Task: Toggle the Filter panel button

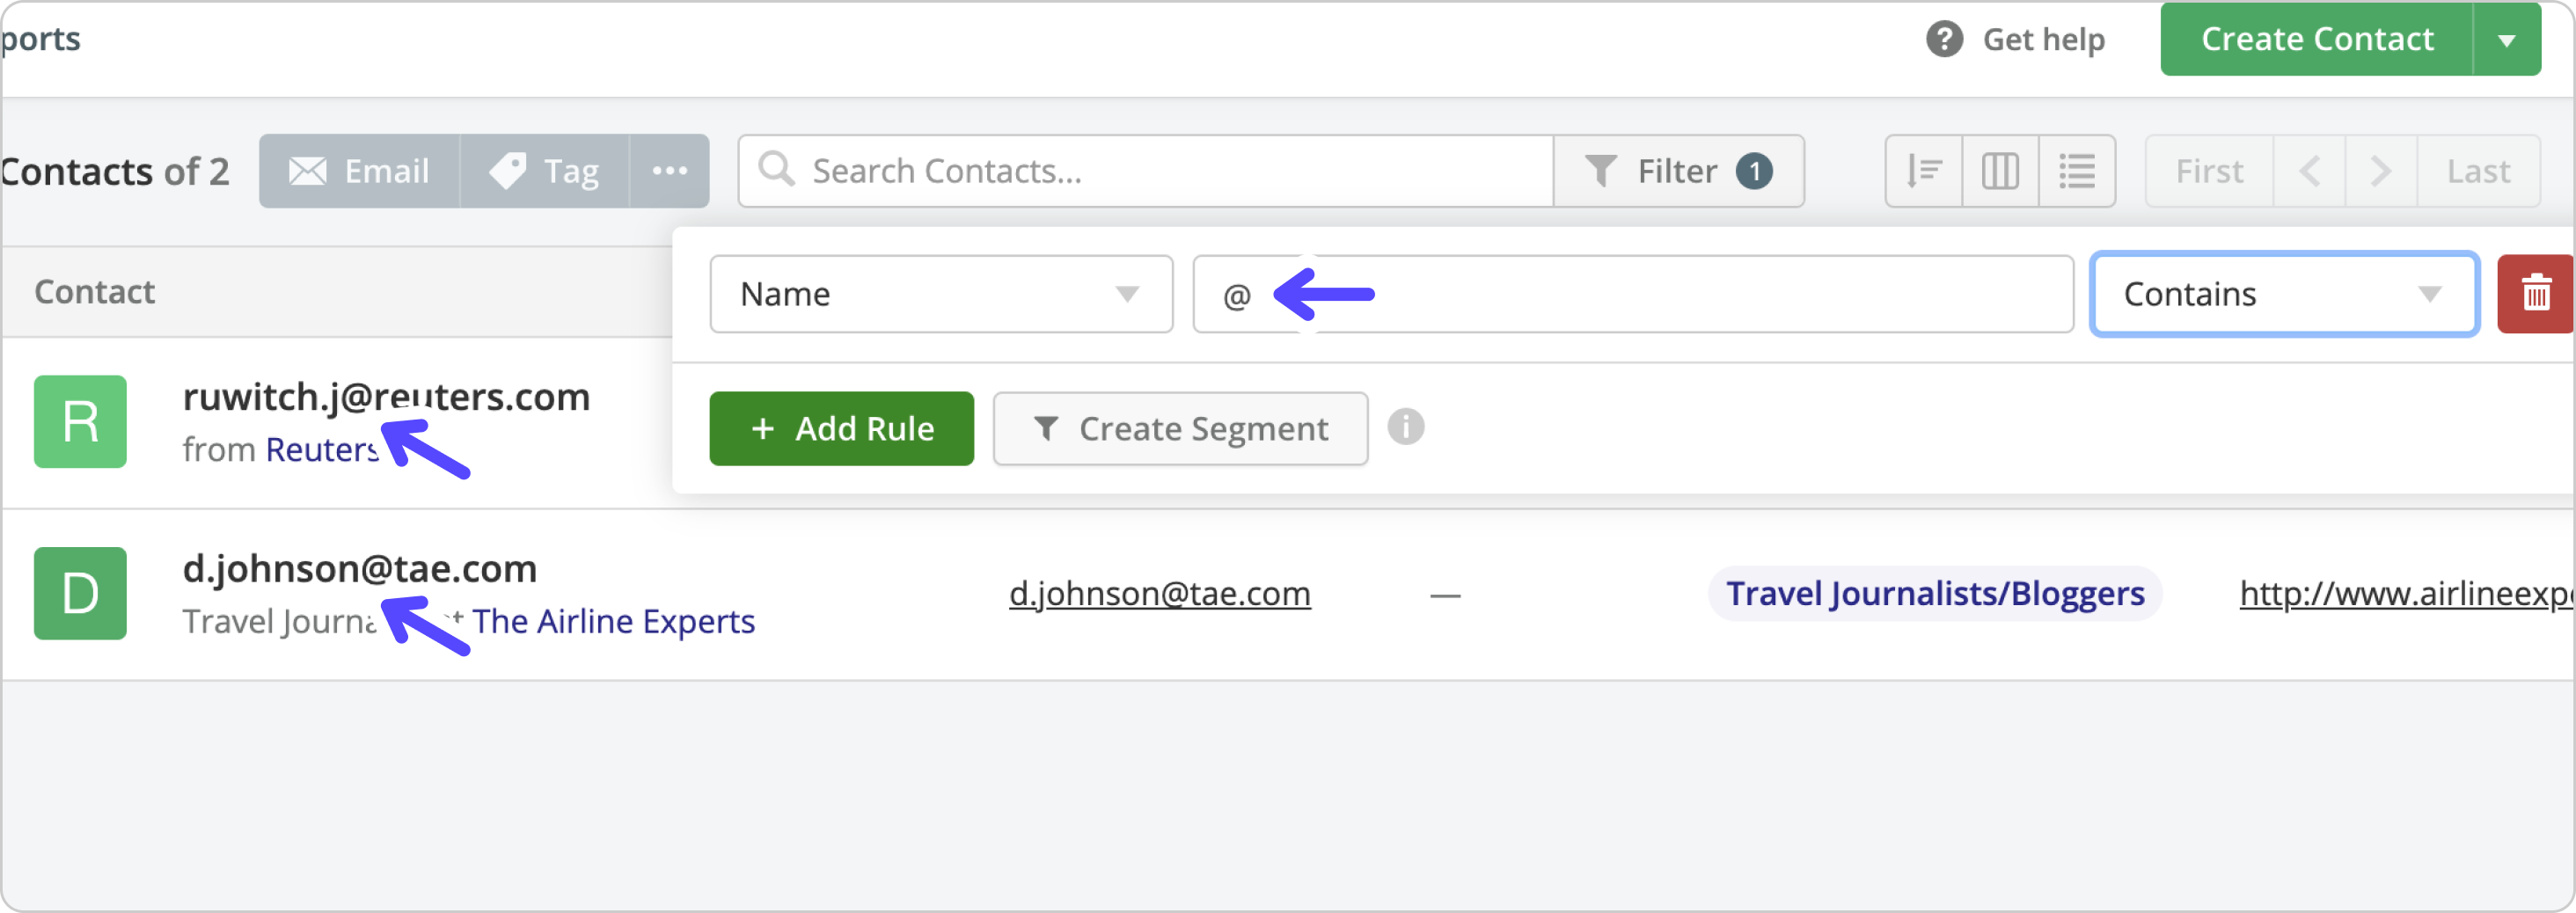Action: pos(1679,171)
